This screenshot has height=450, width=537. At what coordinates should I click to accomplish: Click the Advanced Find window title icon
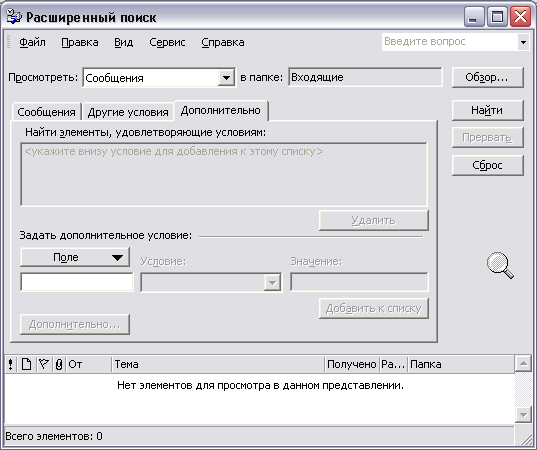pyautogui.click(x=14, y=17)
